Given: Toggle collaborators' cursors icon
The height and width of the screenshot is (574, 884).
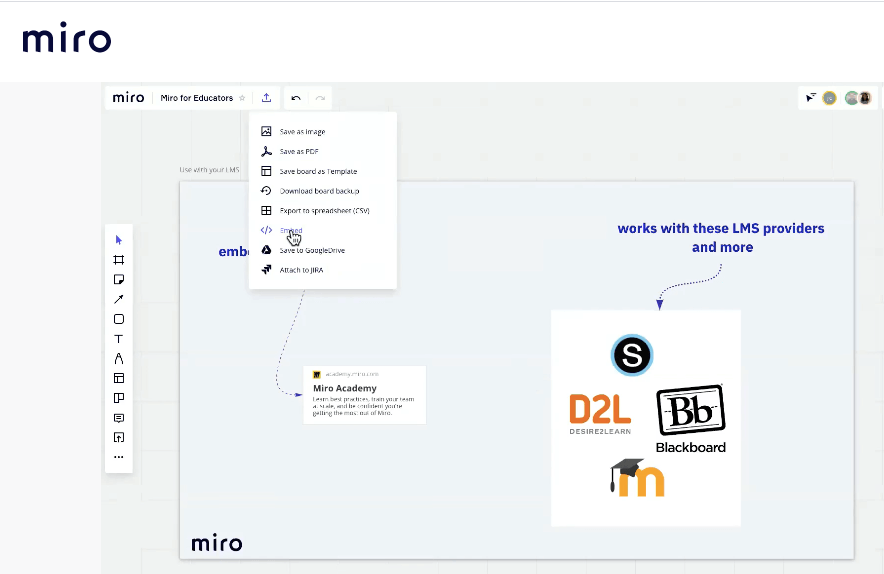Looking at the screenshot, I should [811, 98].
